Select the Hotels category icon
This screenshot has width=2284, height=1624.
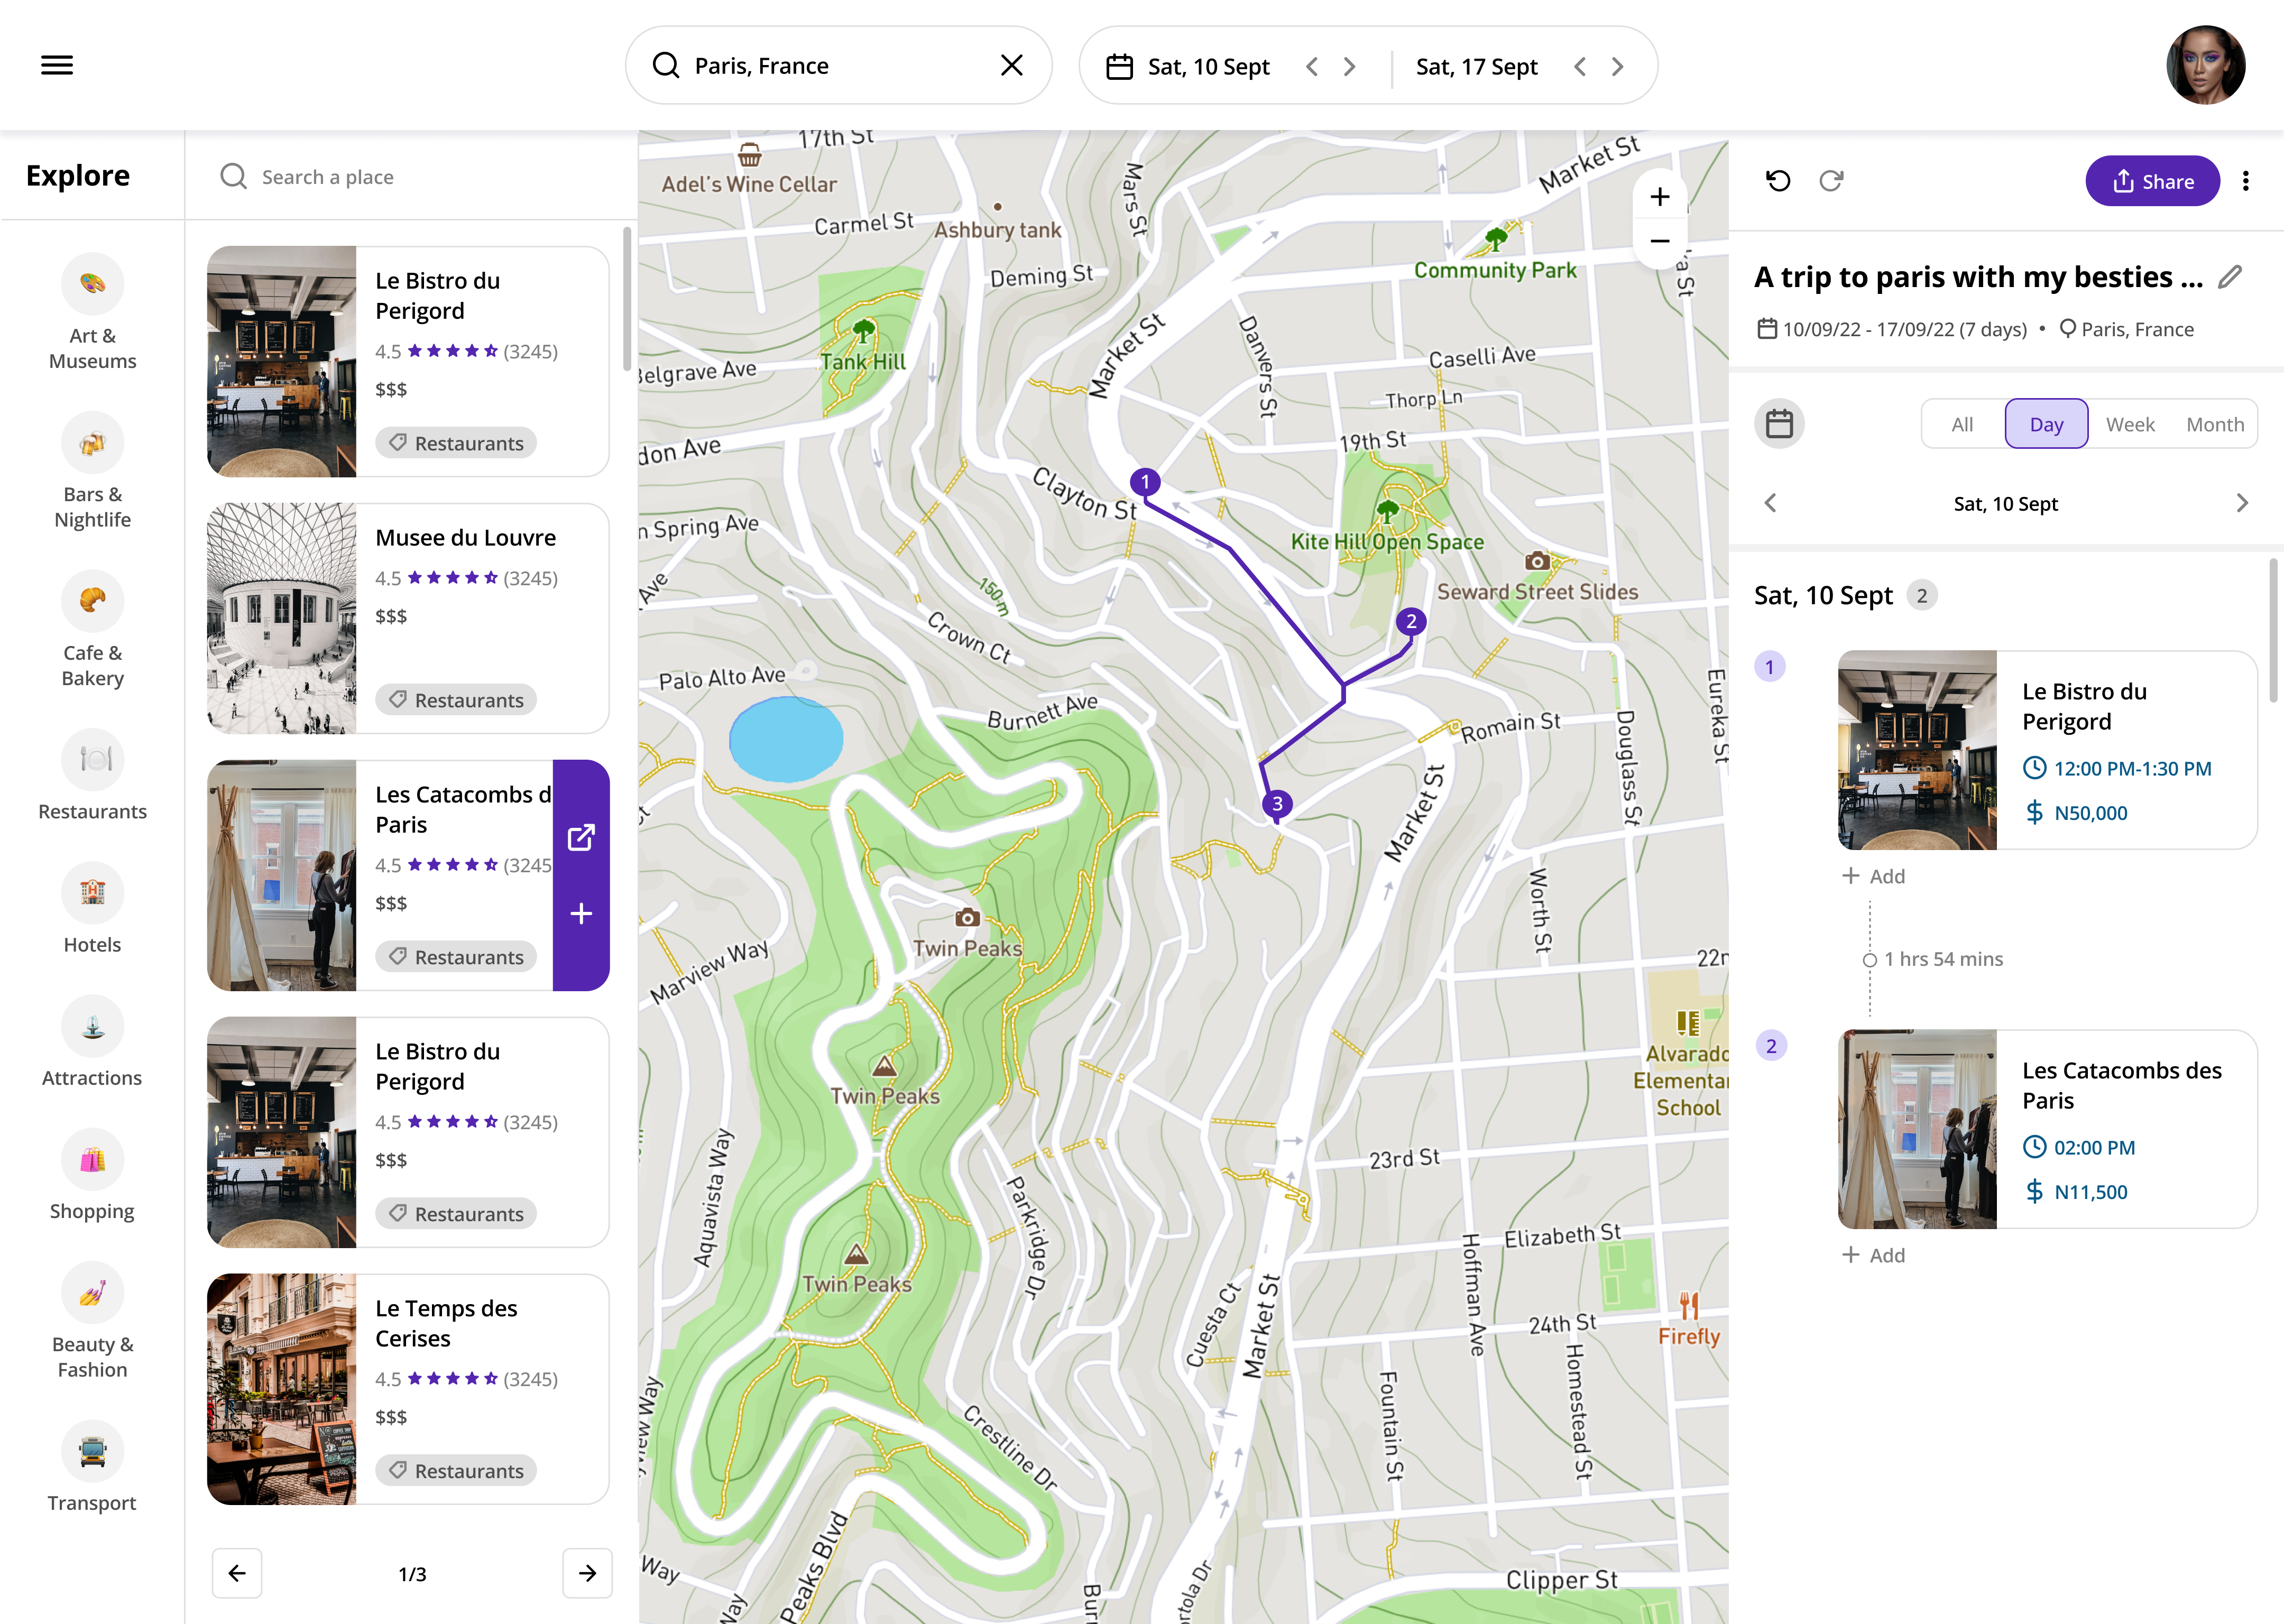coord(92,893)
